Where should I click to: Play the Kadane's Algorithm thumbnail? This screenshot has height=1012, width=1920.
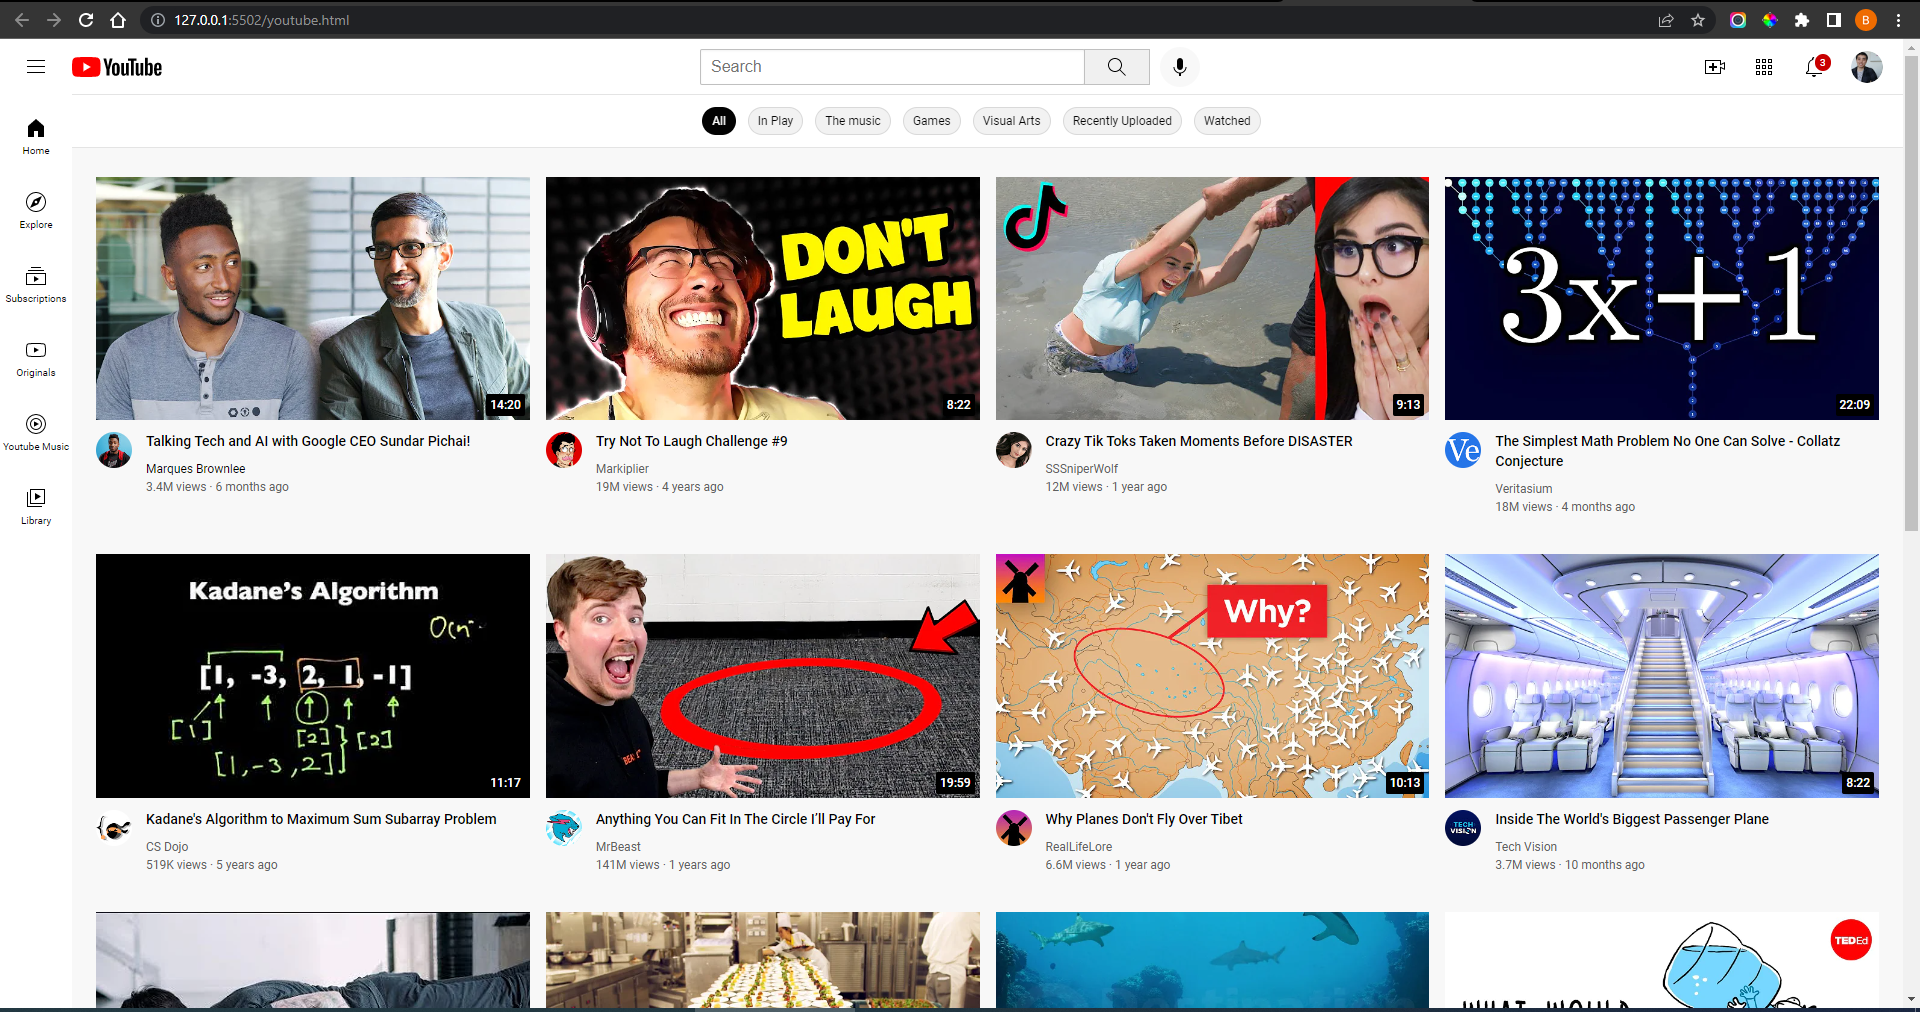coord(313,676)
